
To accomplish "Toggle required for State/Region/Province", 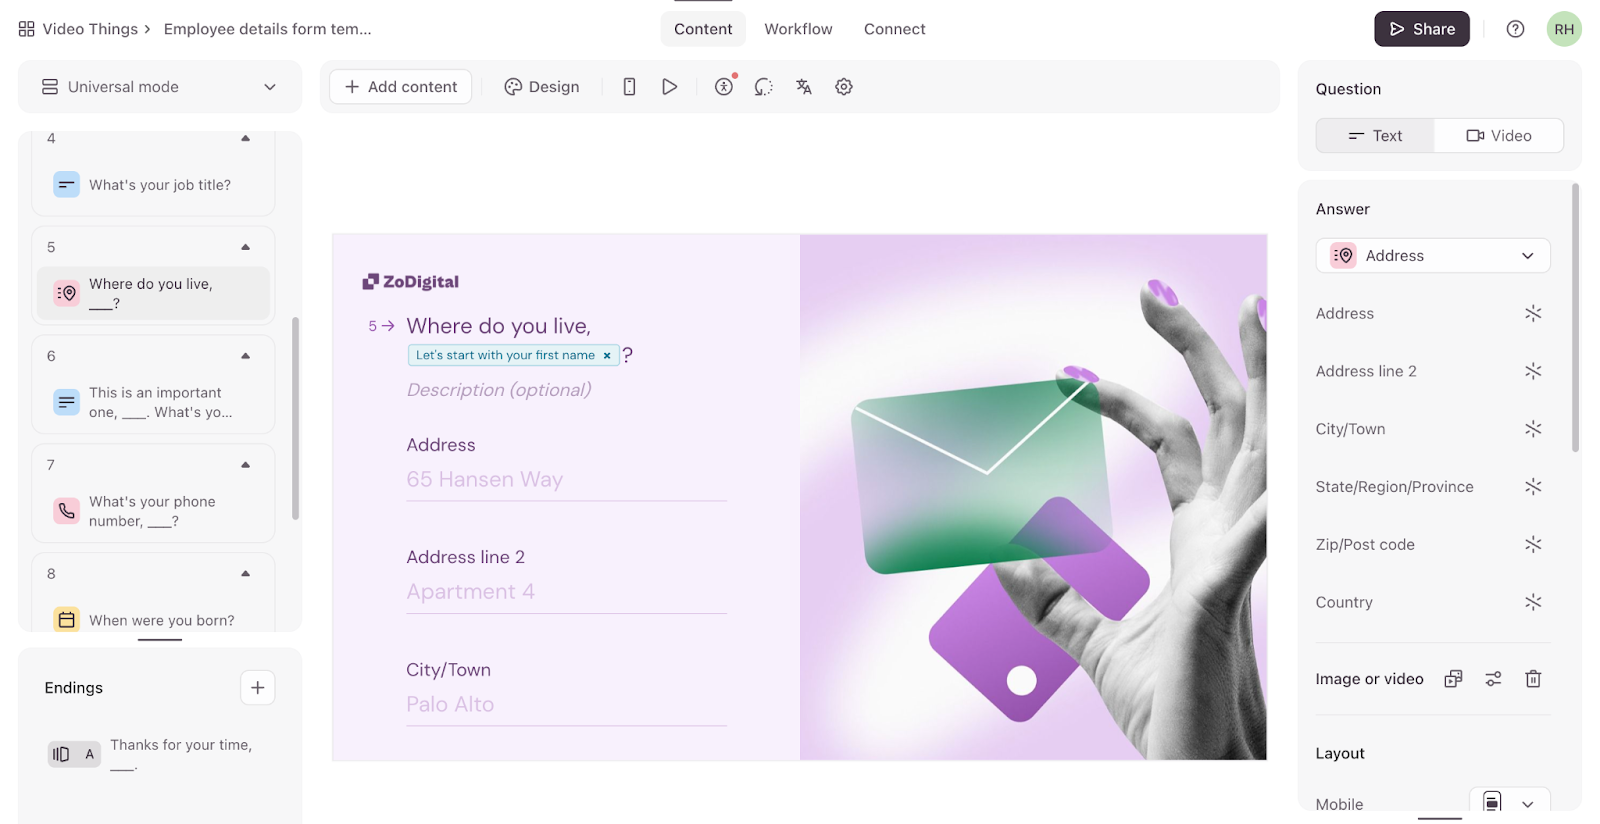I will click(x=1533, y=487).
